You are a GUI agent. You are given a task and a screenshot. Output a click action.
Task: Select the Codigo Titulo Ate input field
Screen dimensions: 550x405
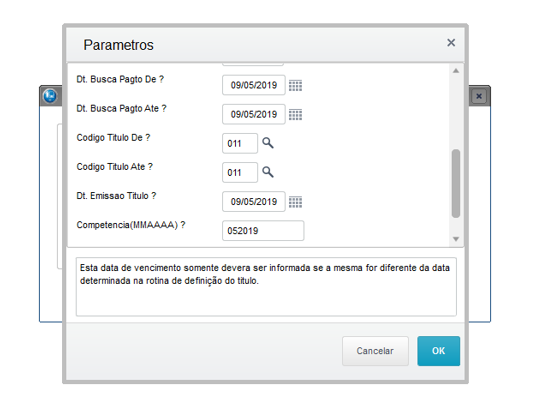click(x=240, y=173)
